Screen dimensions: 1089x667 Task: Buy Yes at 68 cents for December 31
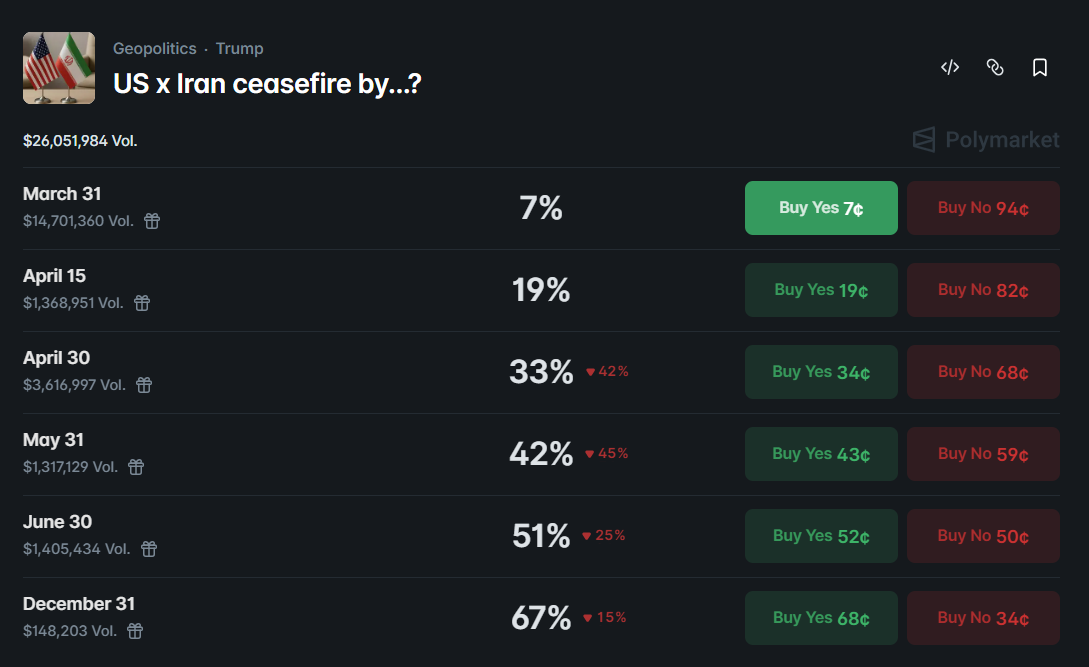(821, 617)
